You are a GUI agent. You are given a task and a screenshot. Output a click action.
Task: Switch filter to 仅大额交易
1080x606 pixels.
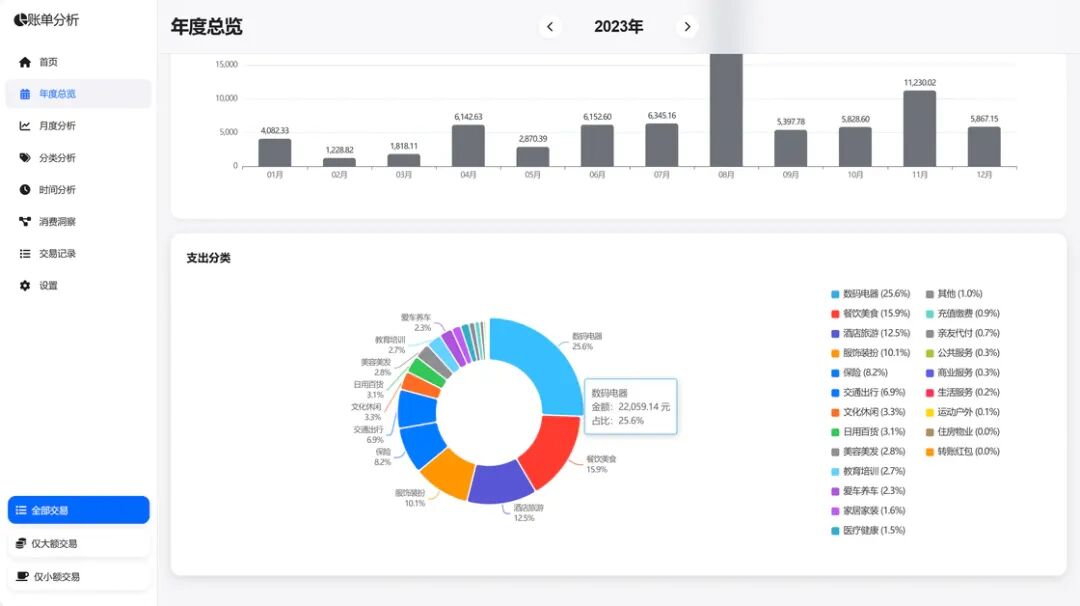point(79,543)
